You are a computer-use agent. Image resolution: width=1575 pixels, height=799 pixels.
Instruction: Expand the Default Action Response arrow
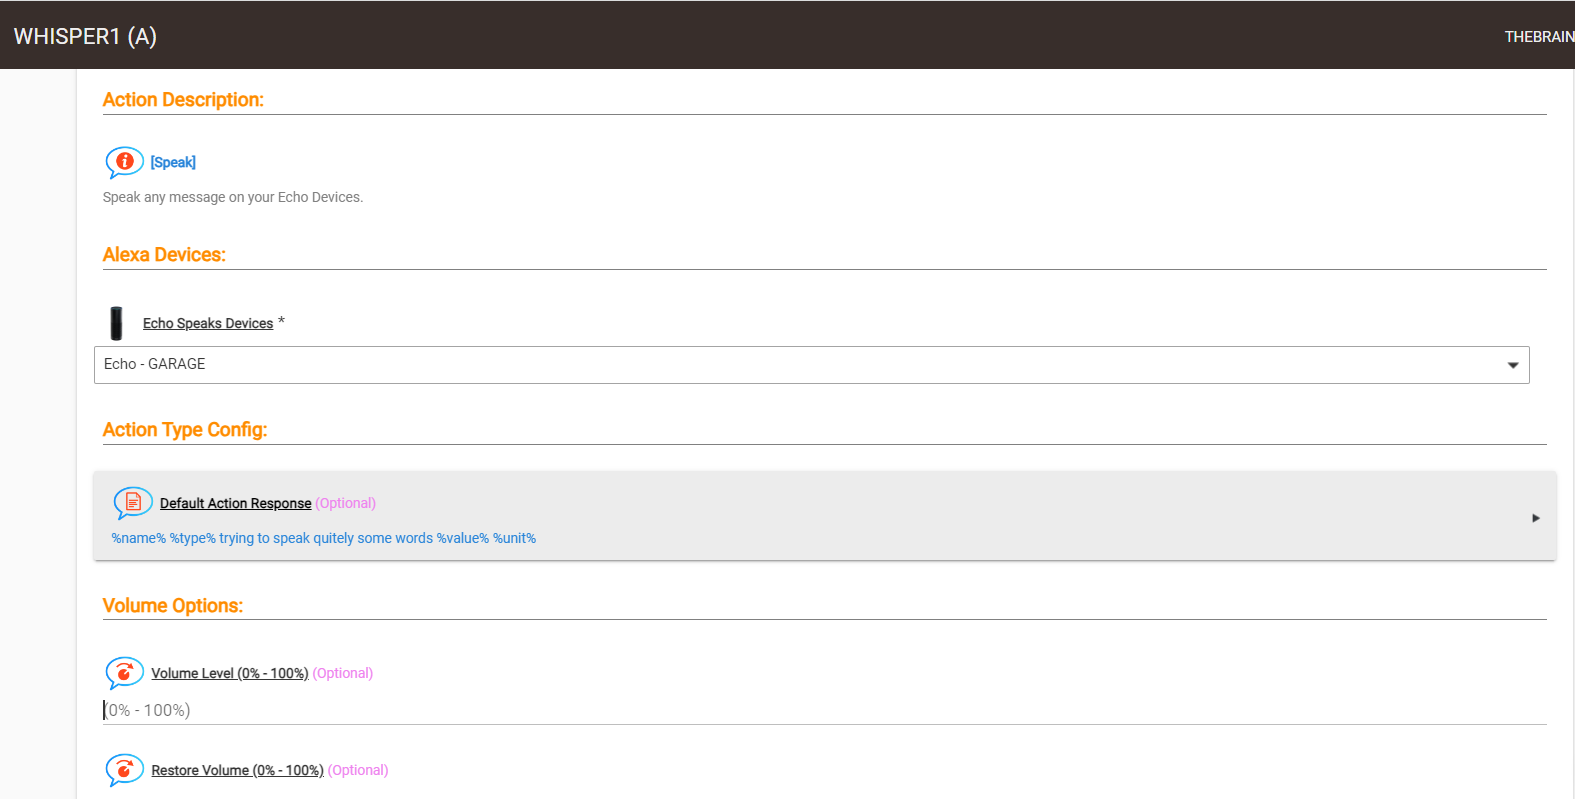point(1536,518)
